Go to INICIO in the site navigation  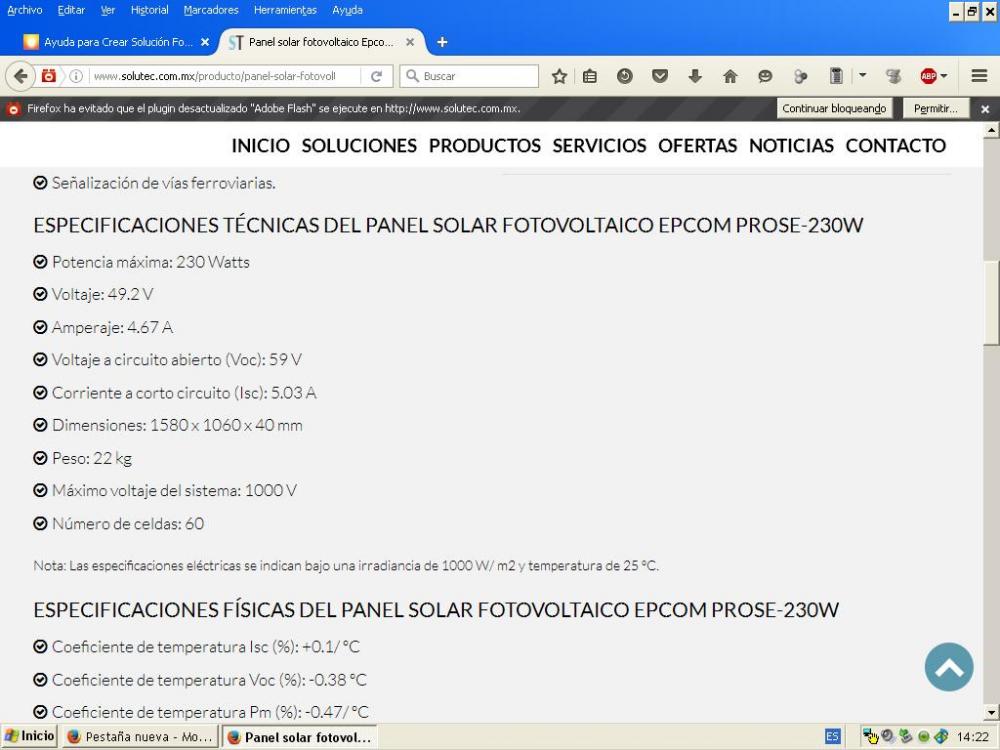click(260, 145)
